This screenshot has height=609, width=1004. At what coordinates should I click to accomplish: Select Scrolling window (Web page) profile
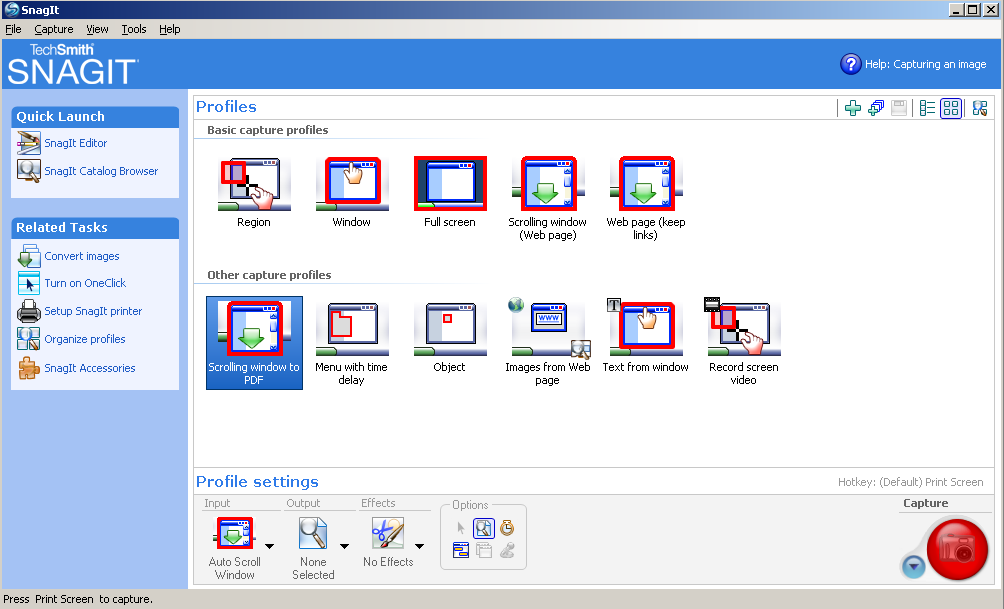pos(547,199)
